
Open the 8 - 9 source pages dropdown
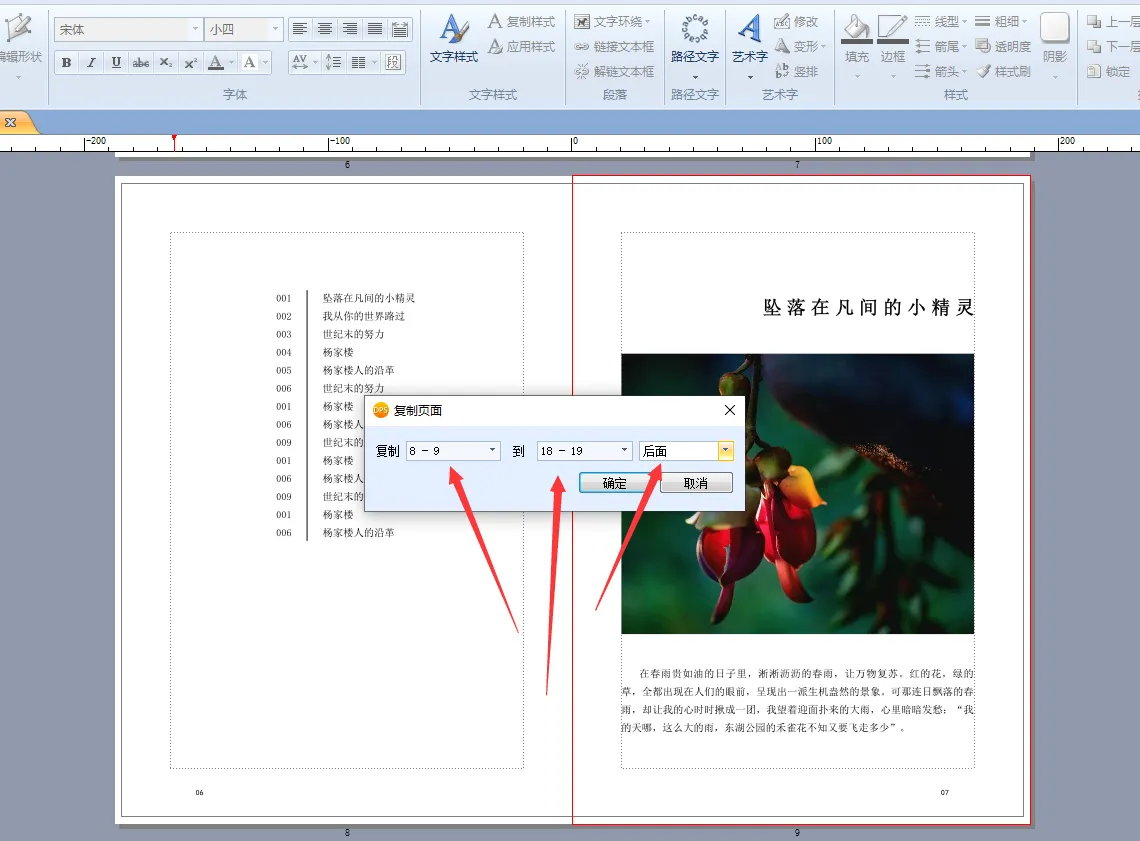point(492,451)
